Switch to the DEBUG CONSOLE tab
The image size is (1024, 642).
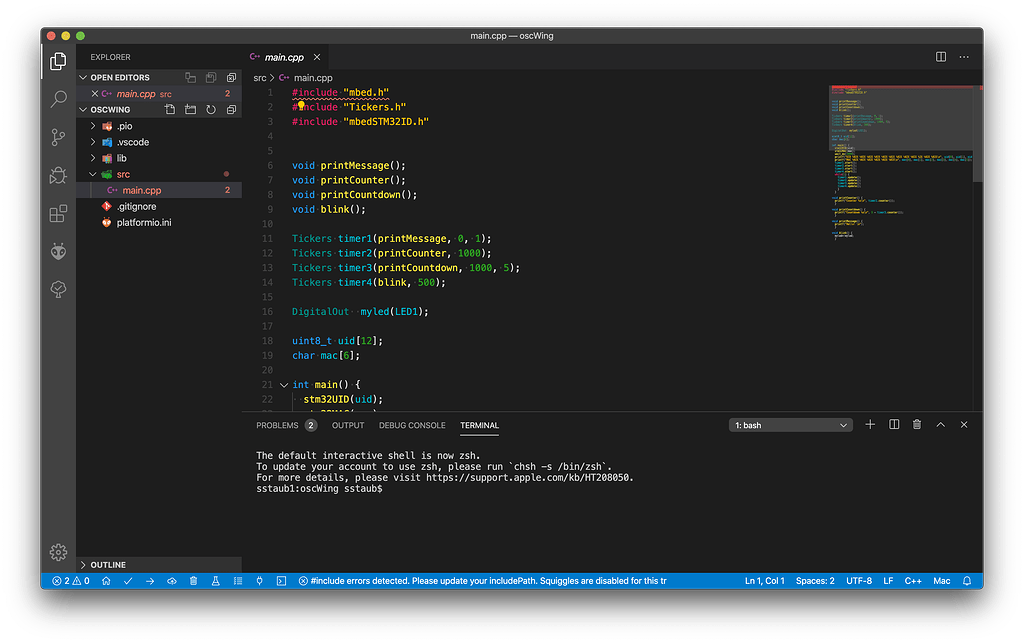click(412, 424)
